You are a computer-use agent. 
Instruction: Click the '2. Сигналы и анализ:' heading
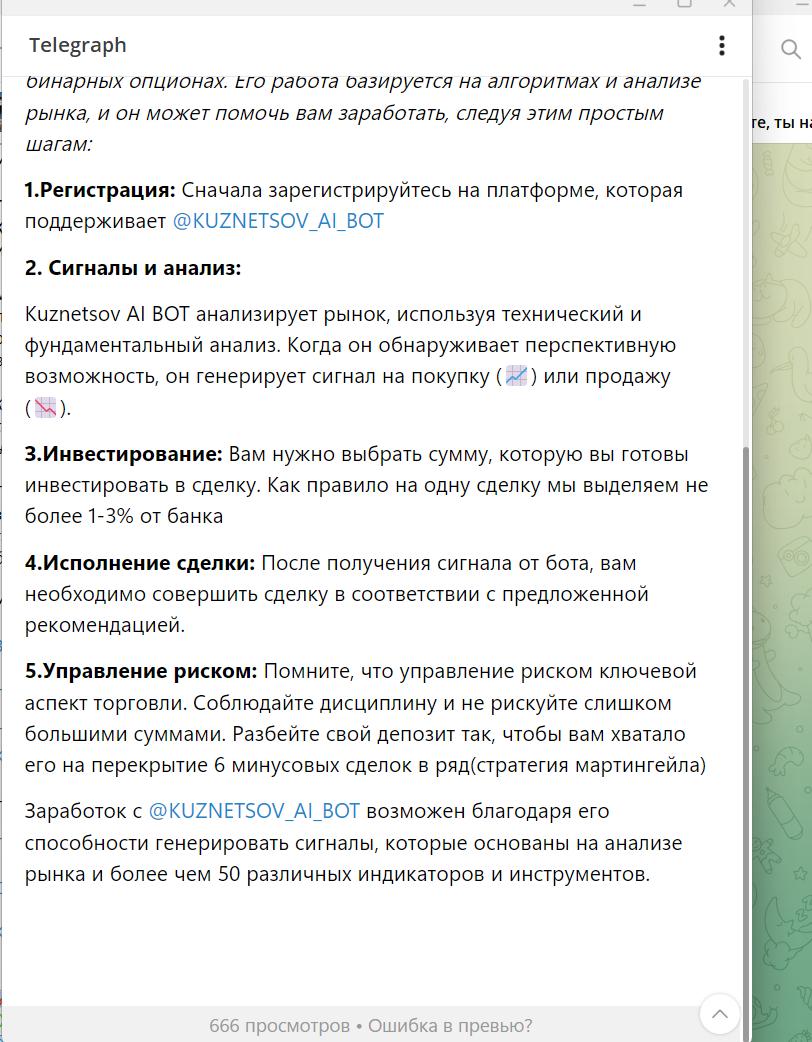(x=133, y=268)
